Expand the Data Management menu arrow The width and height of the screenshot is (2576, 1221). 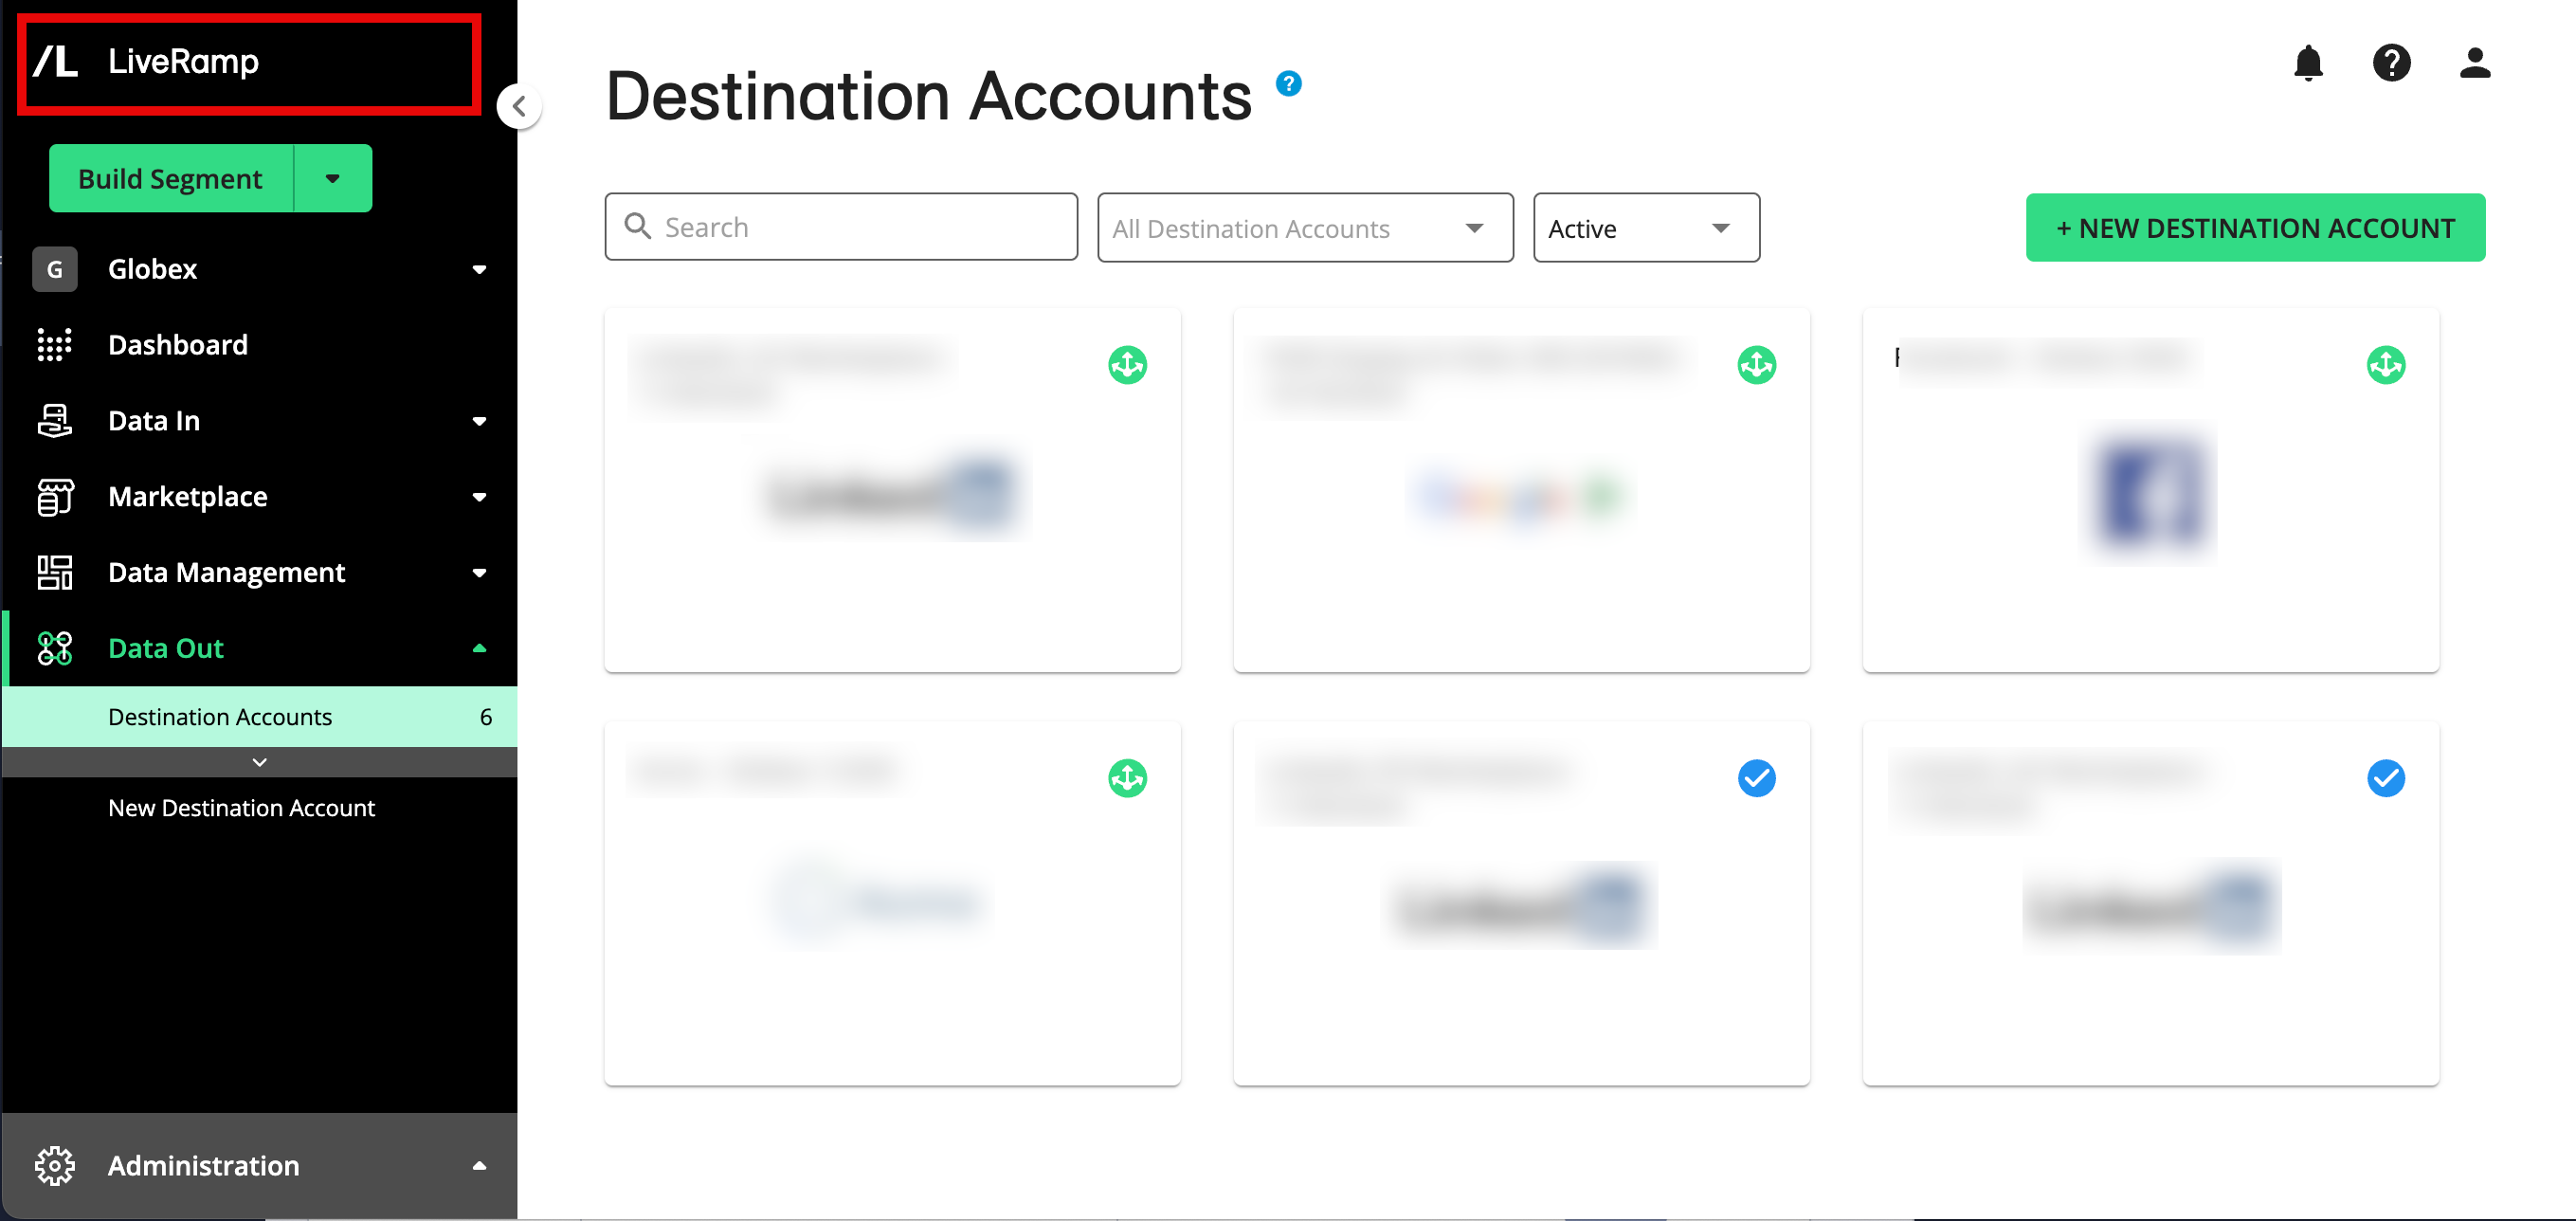pos(479,573)
